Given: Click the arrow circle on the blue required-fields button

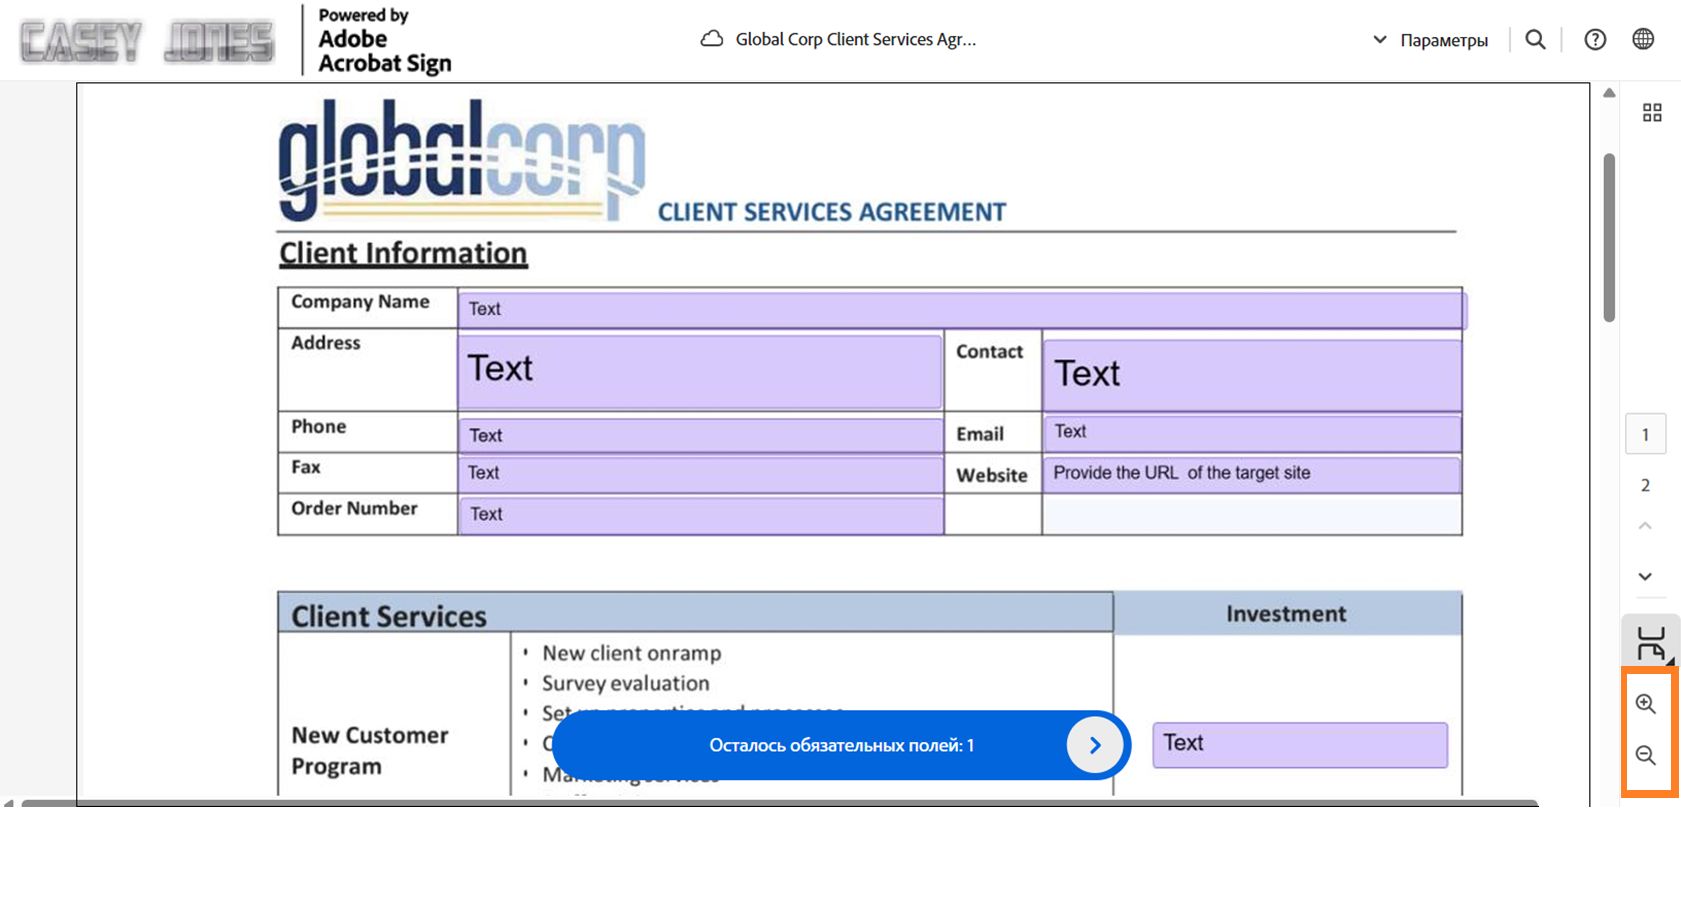Looking at the screenshot, I should [x=1095, y=745].
